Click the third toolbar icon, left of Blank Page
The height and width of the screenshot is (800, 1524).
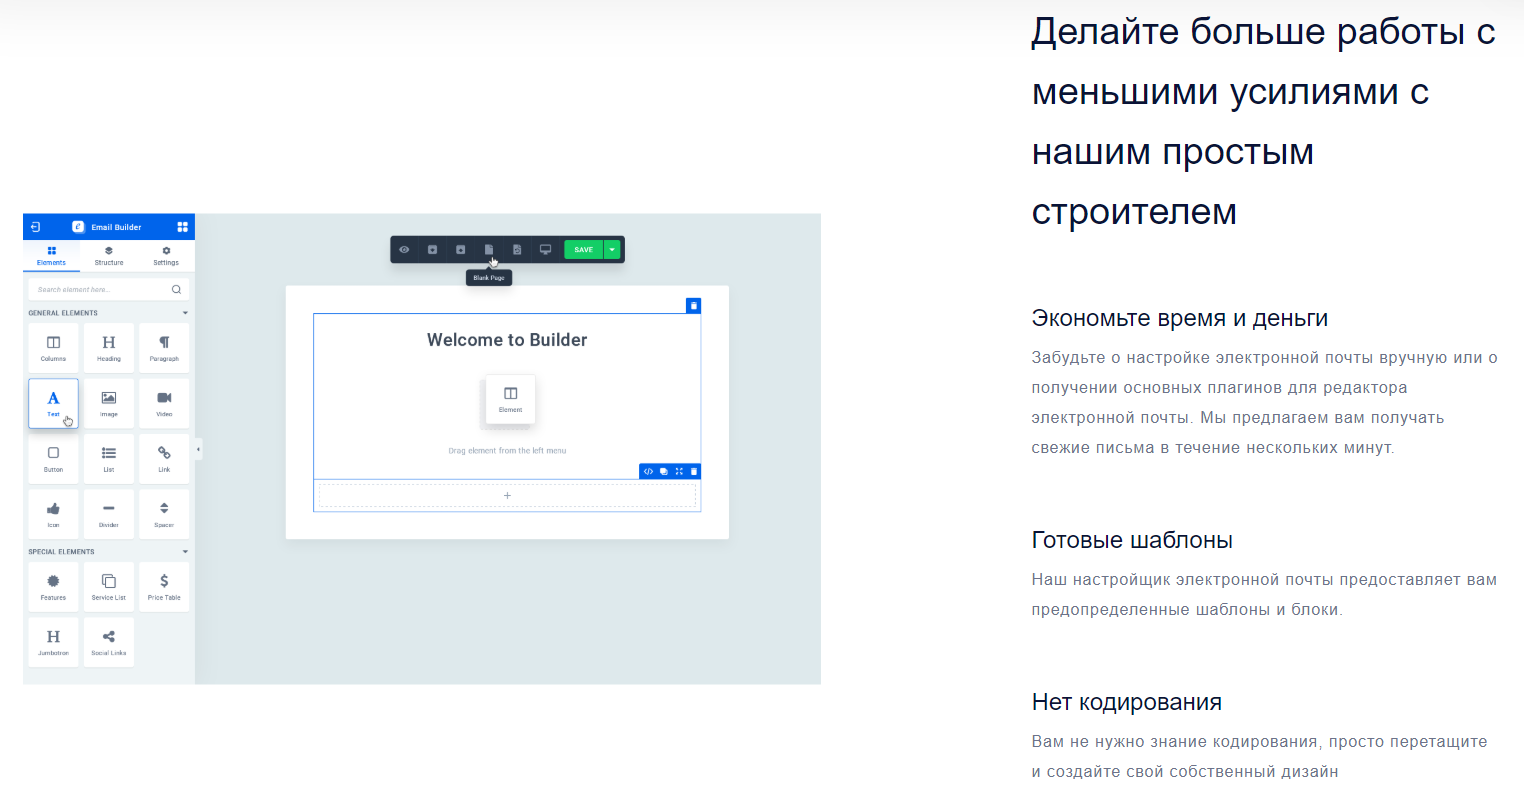[460, 250]
